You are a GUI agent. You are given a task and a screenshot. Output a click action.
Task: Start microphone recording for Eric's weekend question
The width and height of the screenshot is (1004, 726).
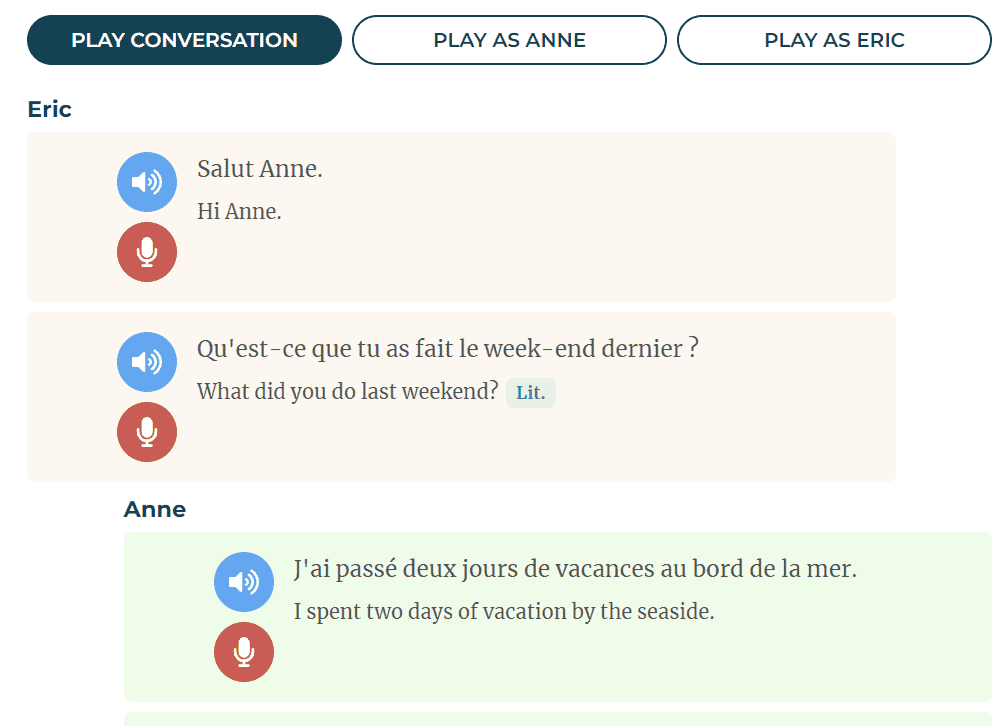point(147,432)
